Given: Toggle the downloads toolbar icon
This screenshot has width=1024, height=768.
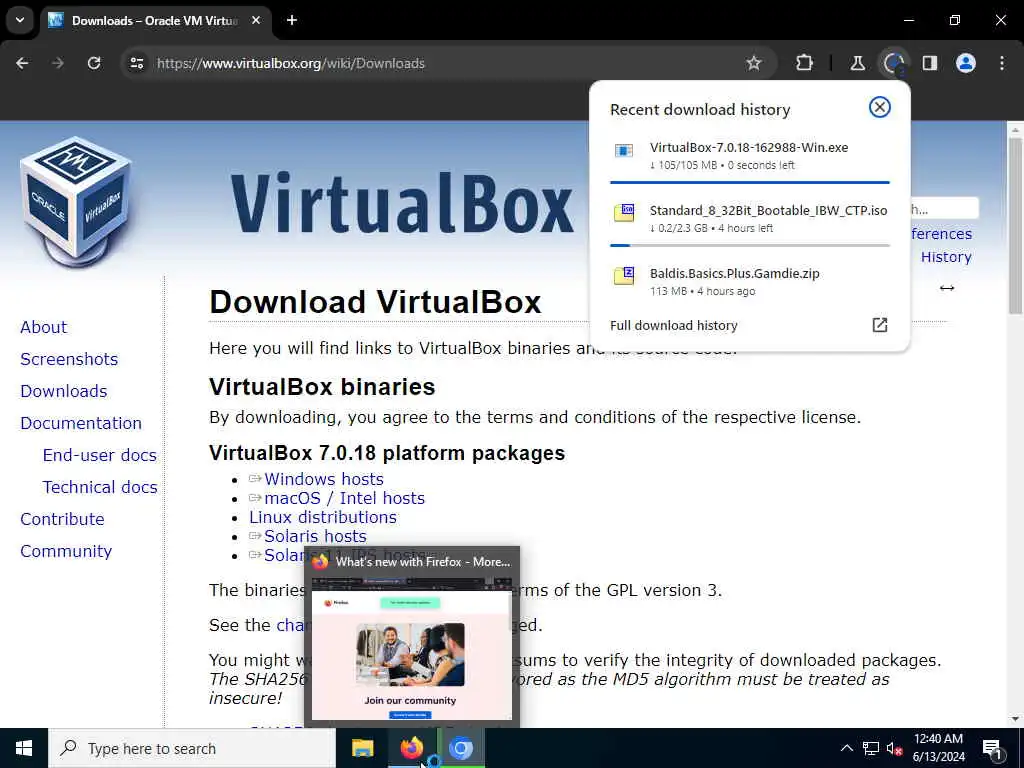Looking at the screenshot, I should point(893,63).
